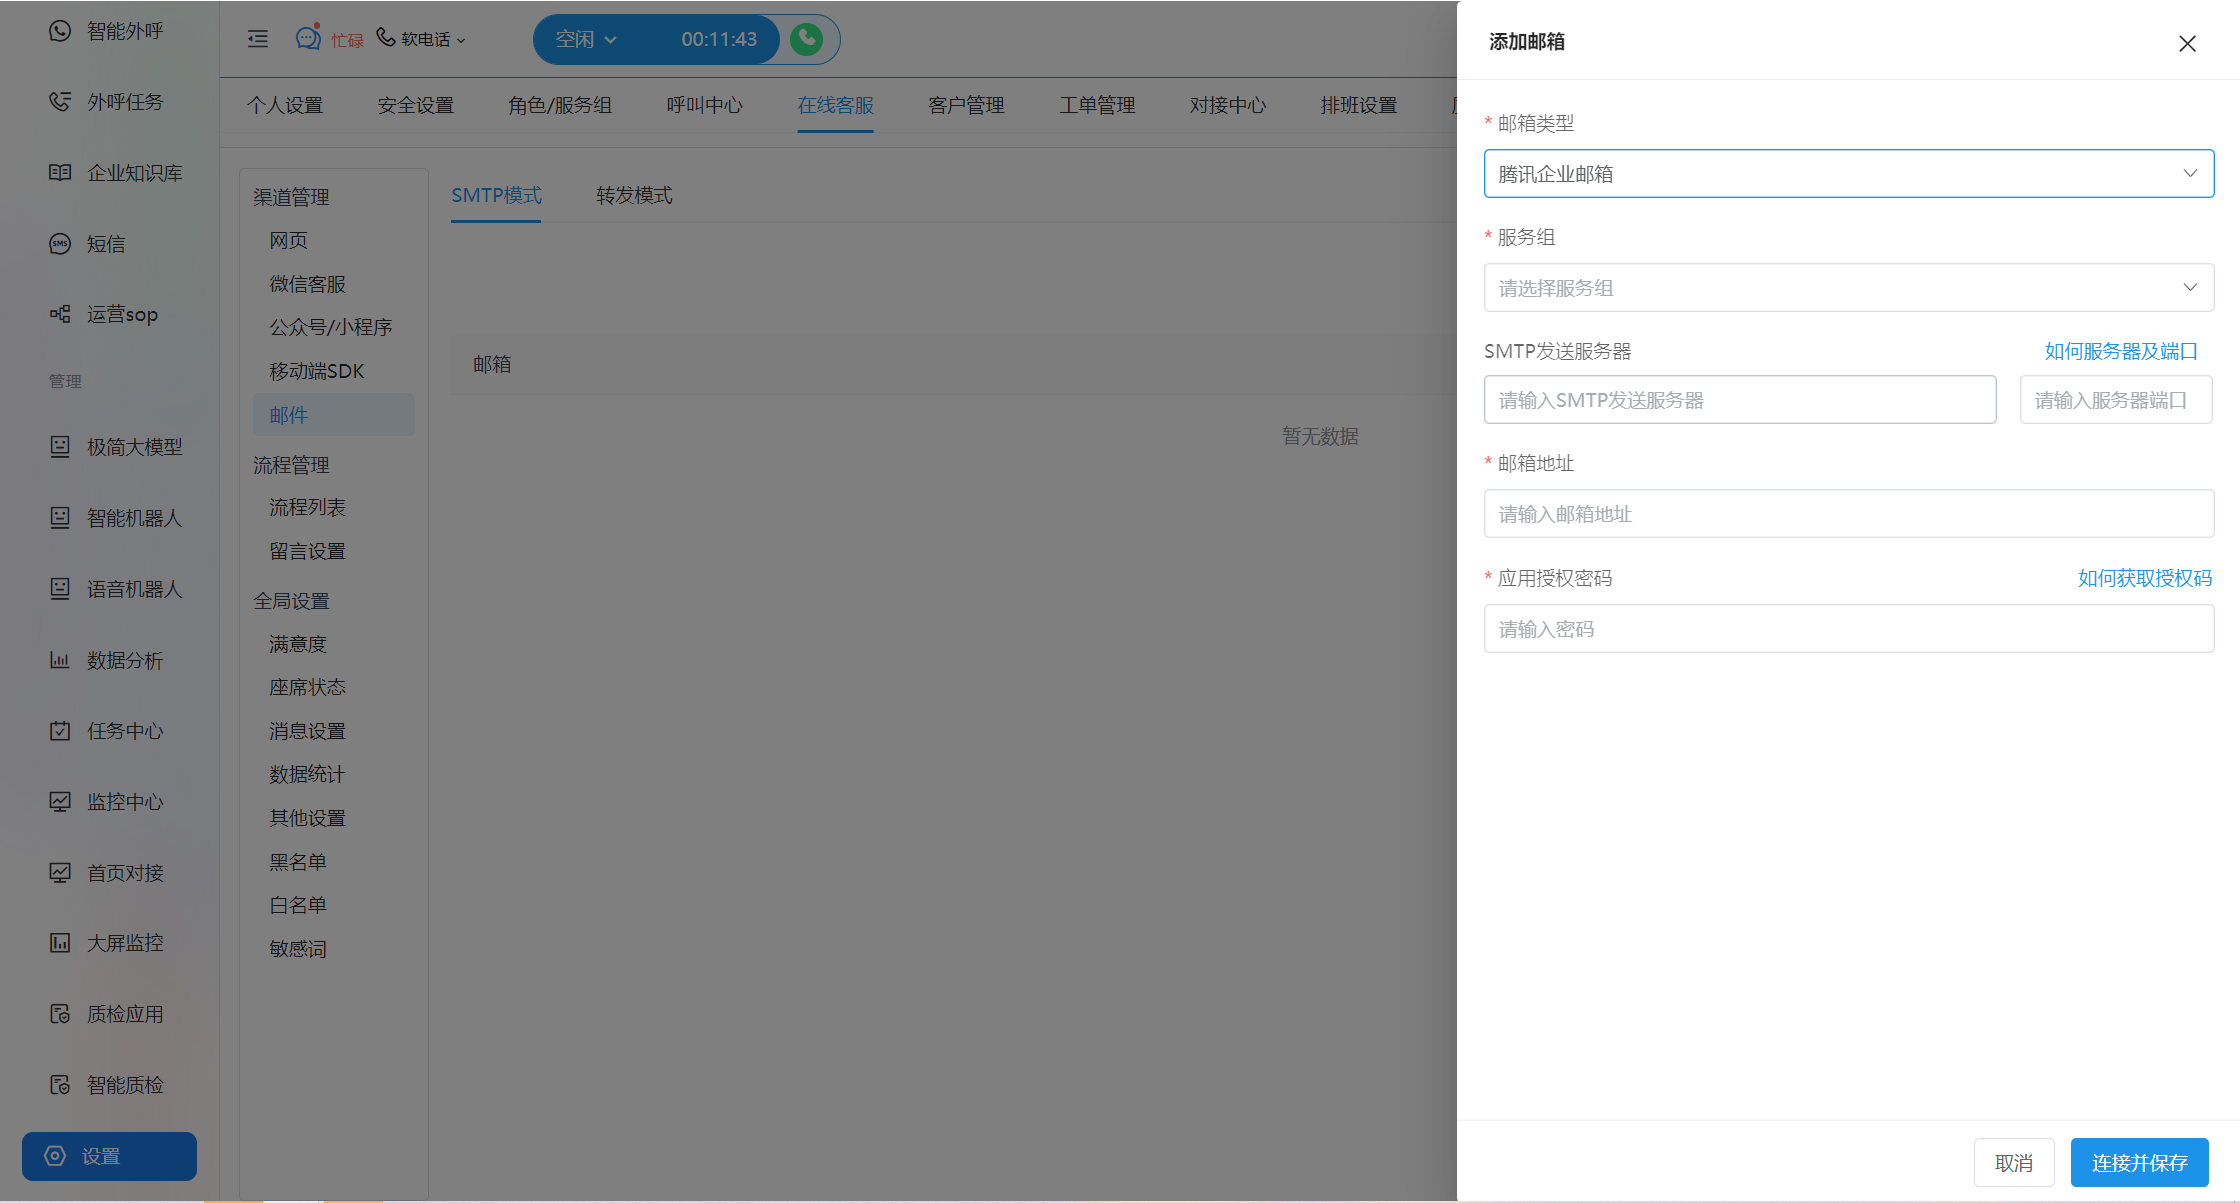Viewport: 2240px width, 1203px height.
Task: Close the 添加邮箱 drawer
Action: pyautogui.click(x=2187, y=43)
